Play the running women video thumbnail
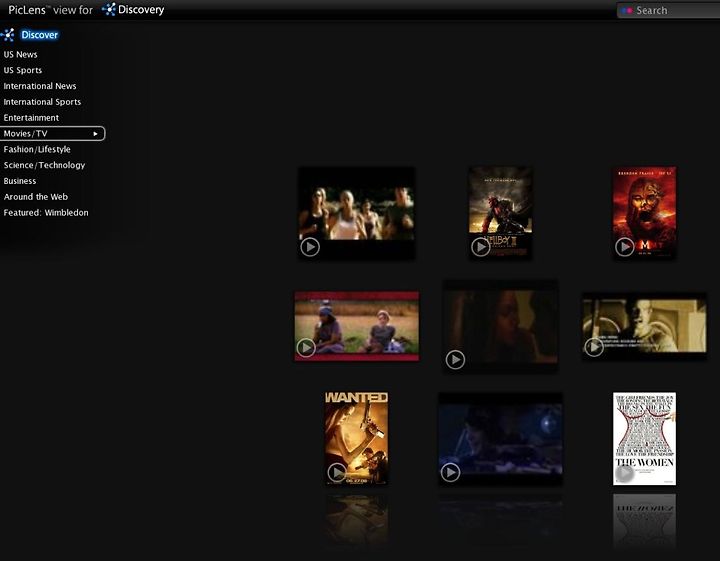The image size is (720, 561). [310, 247]
